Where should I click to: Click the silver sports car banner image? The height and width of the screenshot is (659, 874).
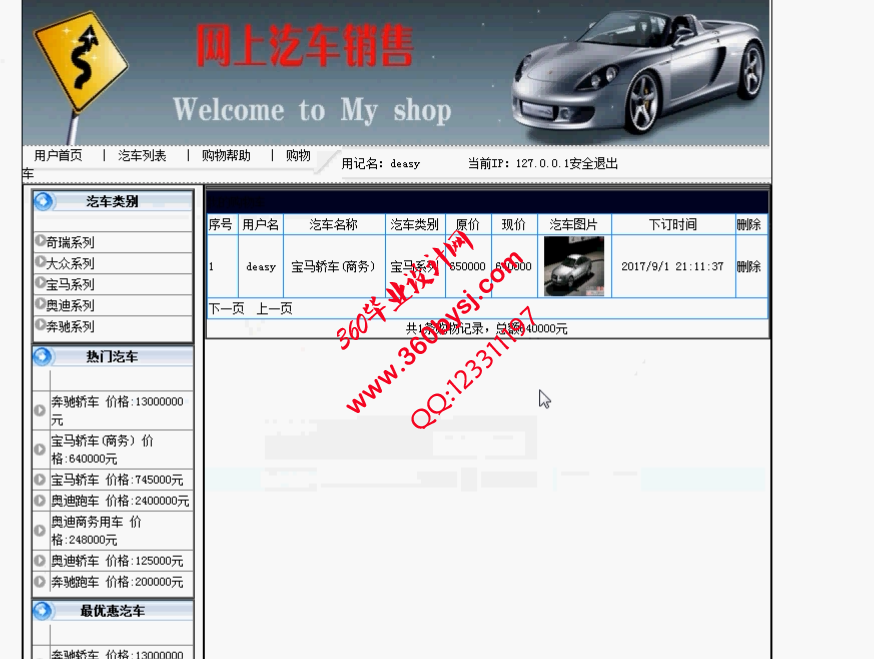point(638,72)
